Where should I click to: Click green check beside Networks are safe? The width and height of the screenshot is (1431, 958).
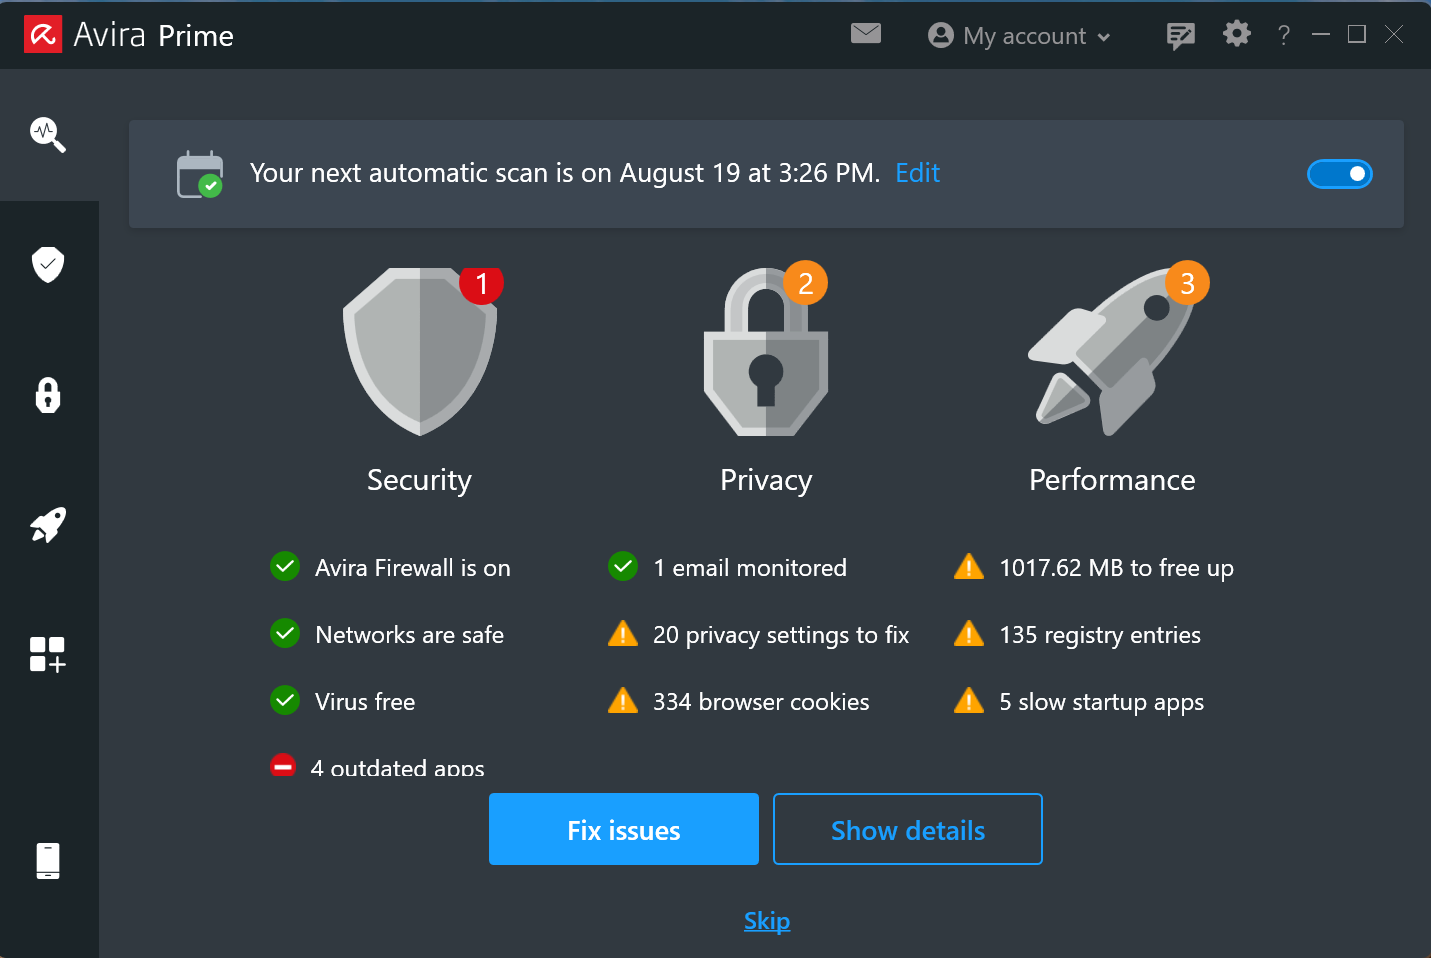coord(285,633)
